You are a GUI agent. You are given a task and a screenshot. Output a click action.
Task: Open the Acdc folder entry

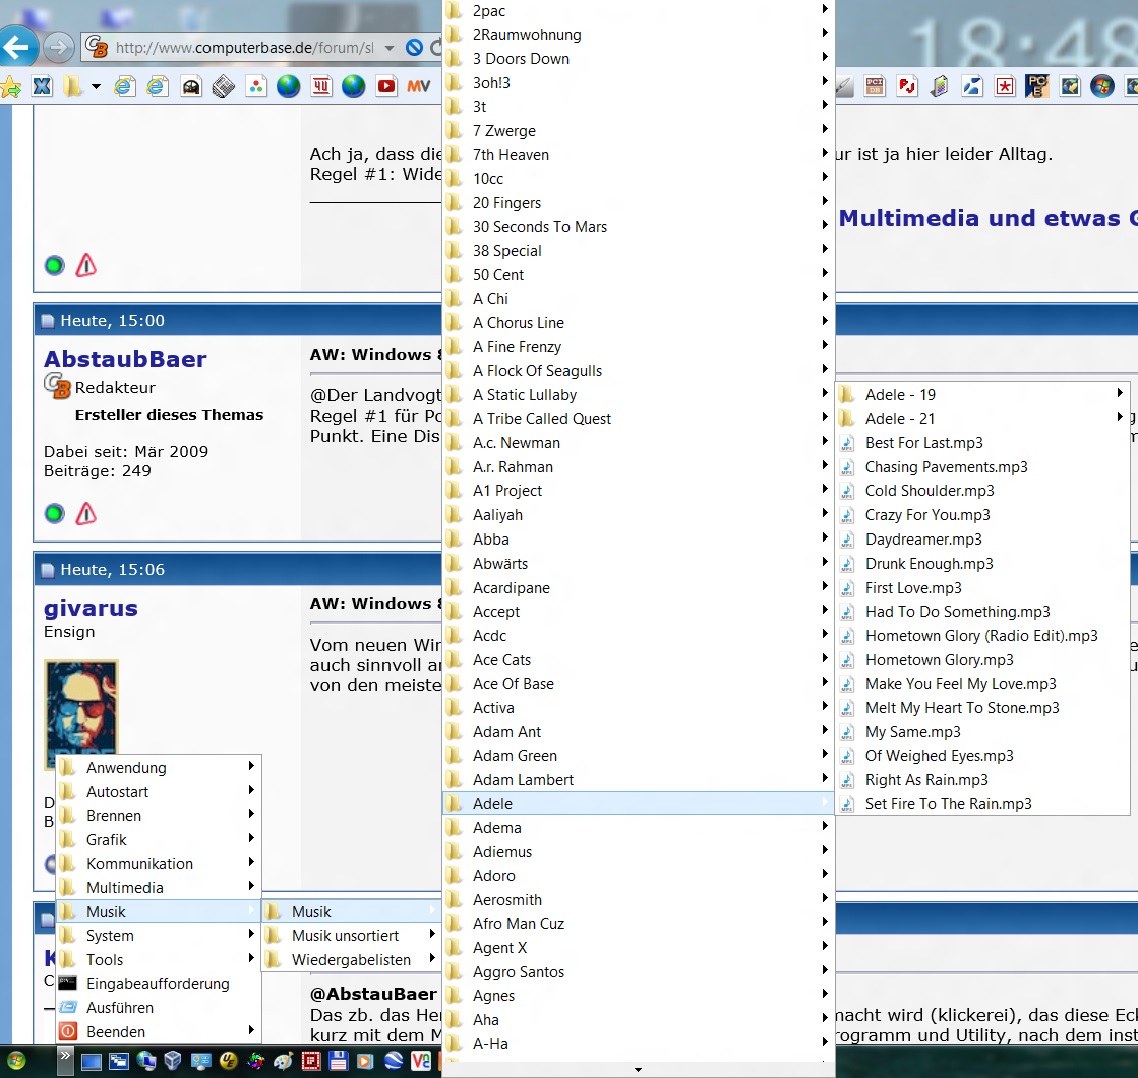(x=638, y=636)
